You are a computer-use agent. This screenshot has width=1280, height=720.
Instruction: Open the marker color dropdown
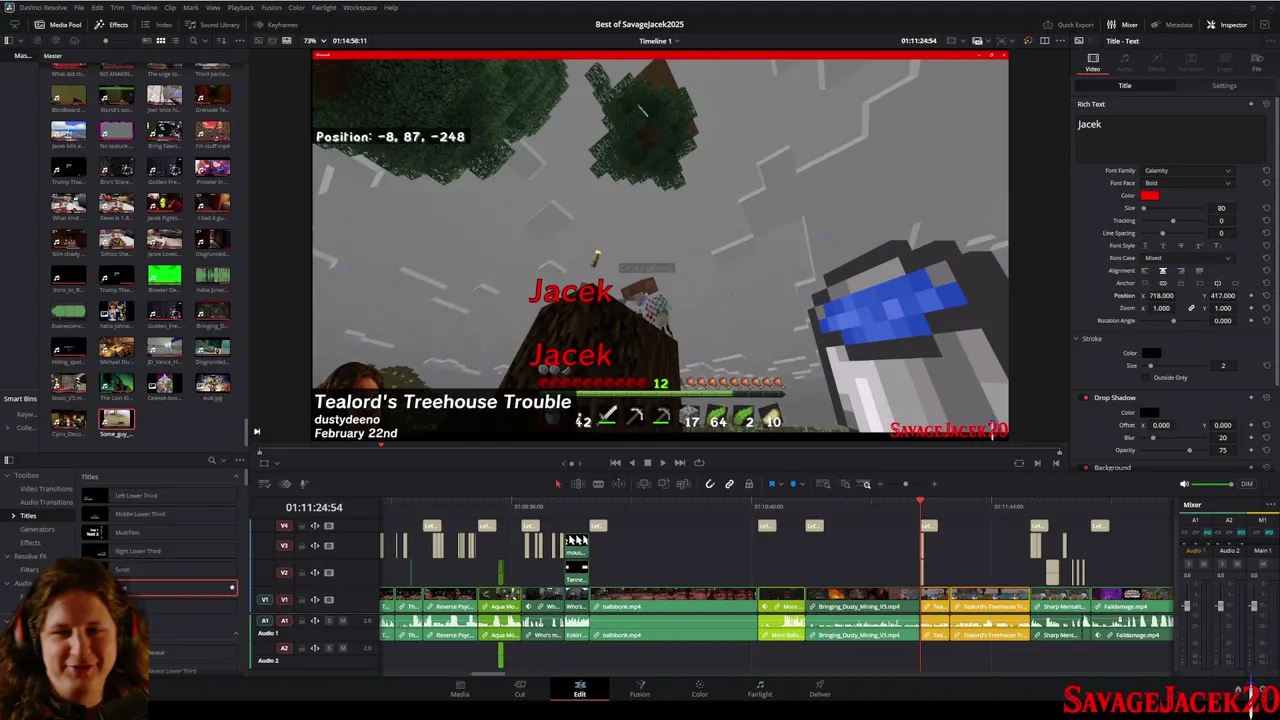coord(802,484)
